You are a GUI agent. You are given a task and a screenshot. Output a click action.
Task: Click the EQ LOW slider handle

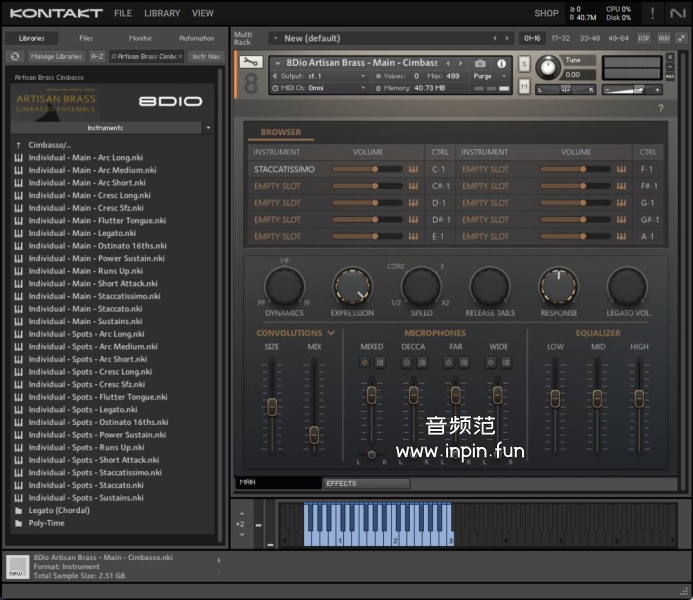click(555, 398)
